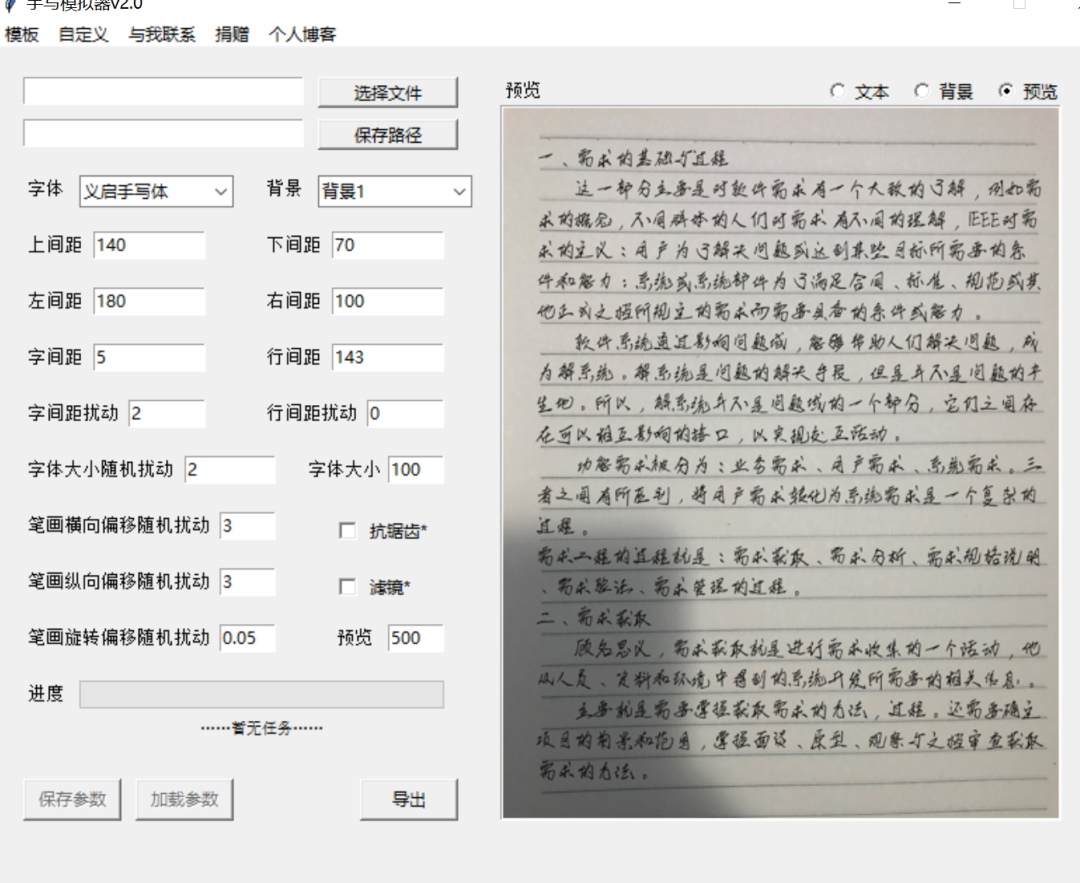
Task: Enable the 滤镜 checkbox
Action: (348, 587)
